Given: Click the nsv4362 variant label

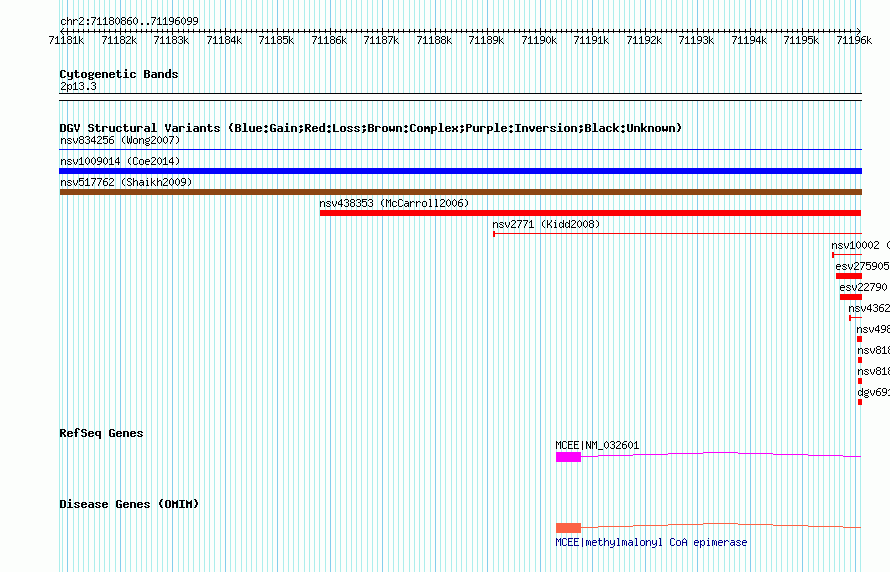Looking at the screenshot, I should [869, 308].
